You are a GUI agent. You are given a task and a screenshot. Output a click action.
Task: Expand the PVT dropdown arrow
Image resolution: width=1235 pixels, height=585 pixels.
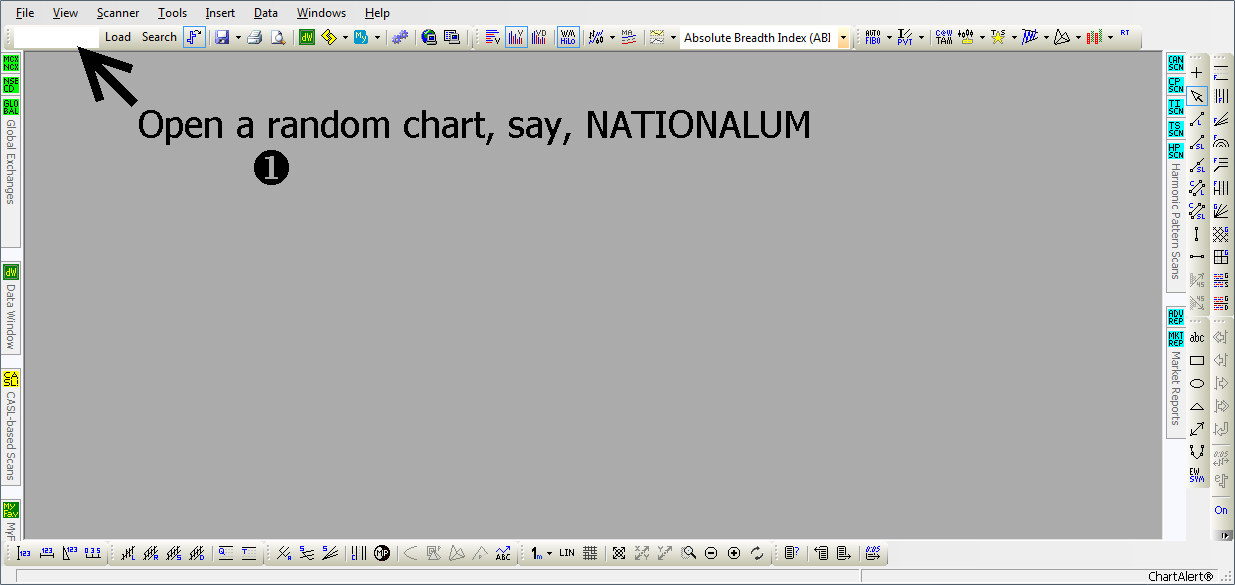921,37
